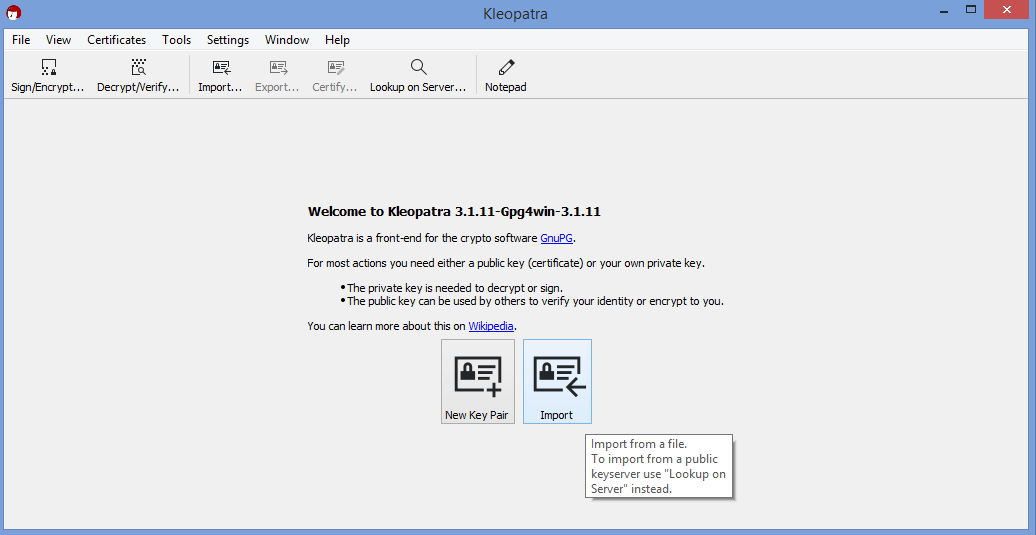This screenshot has width=1036, height=535.
Task: Open the Help menu
Action: pyautogui.click(x=337, y=40)
